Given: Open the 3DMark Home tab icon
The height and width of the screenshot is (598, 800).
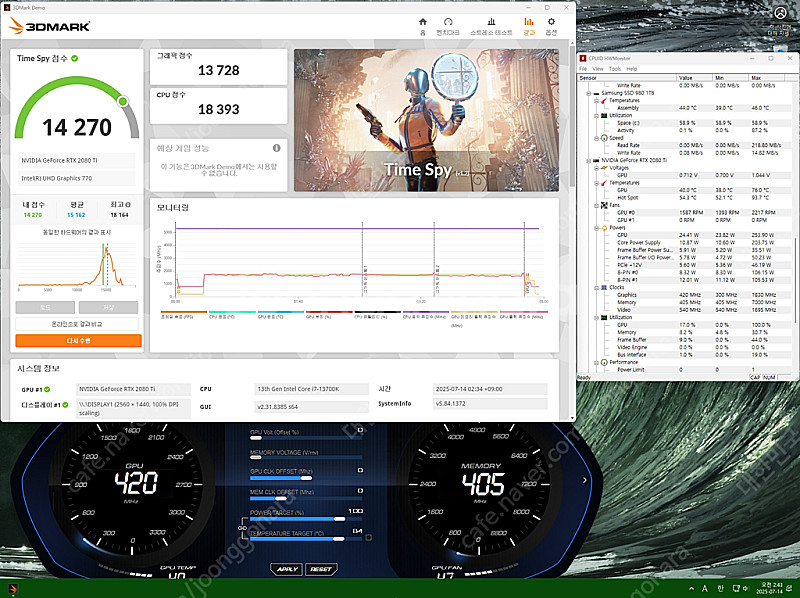Looking at the screenshot, I should (422, 22).
